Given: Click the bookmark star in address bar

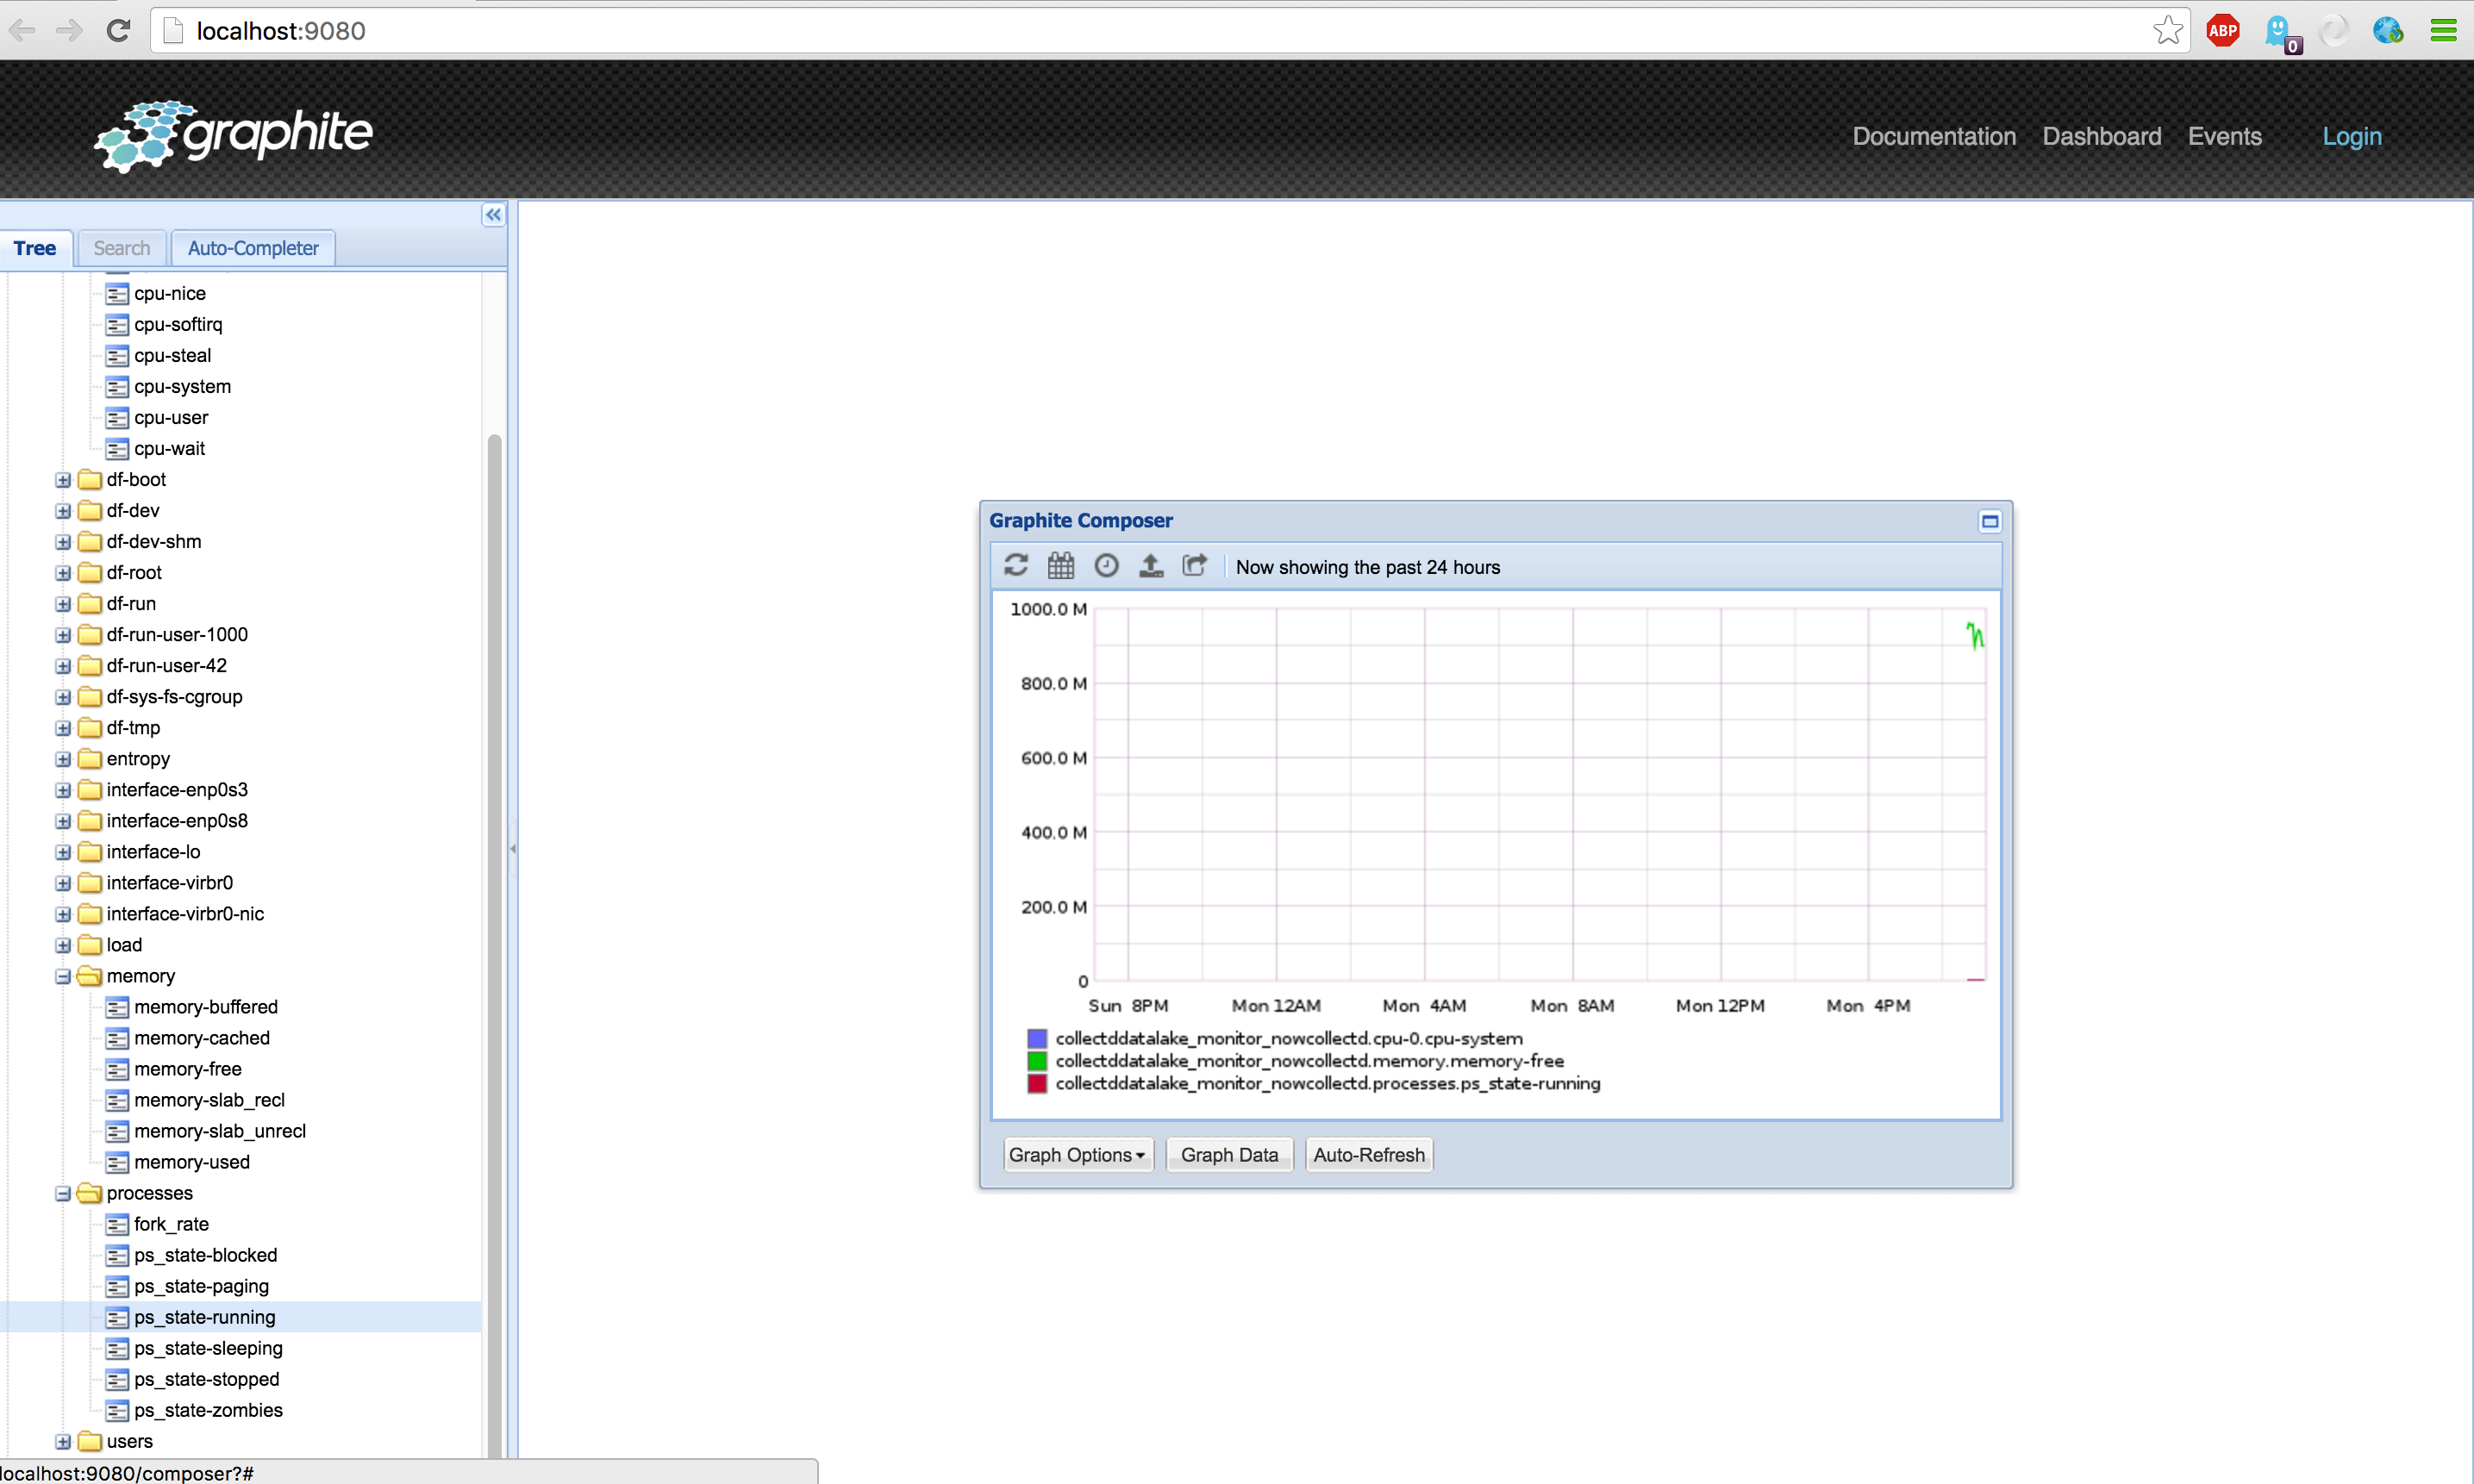Looking at the screenshot, I should (x=2167, y=31).
